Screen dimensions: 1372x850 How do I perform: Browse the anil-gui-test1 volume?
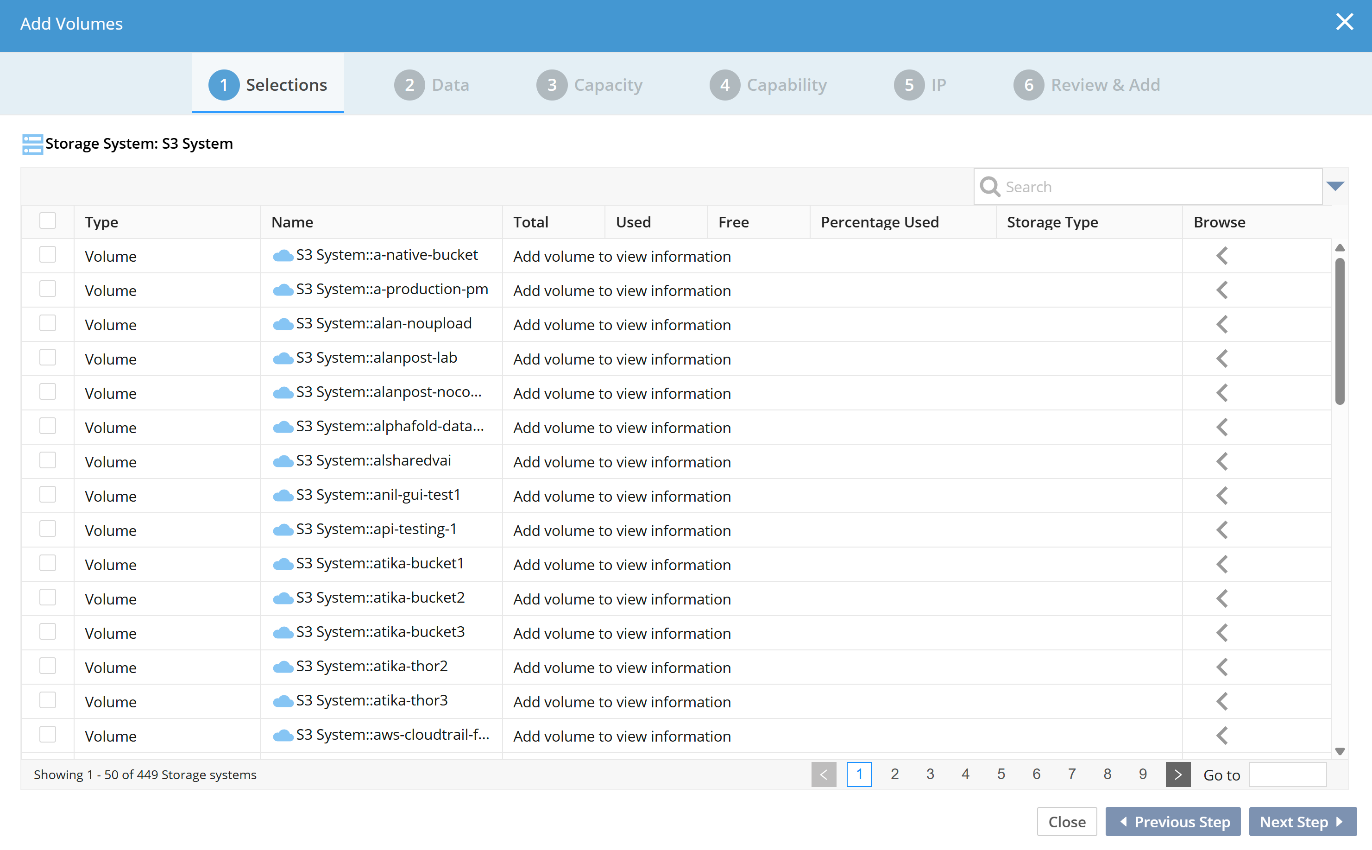(1221, 496)
